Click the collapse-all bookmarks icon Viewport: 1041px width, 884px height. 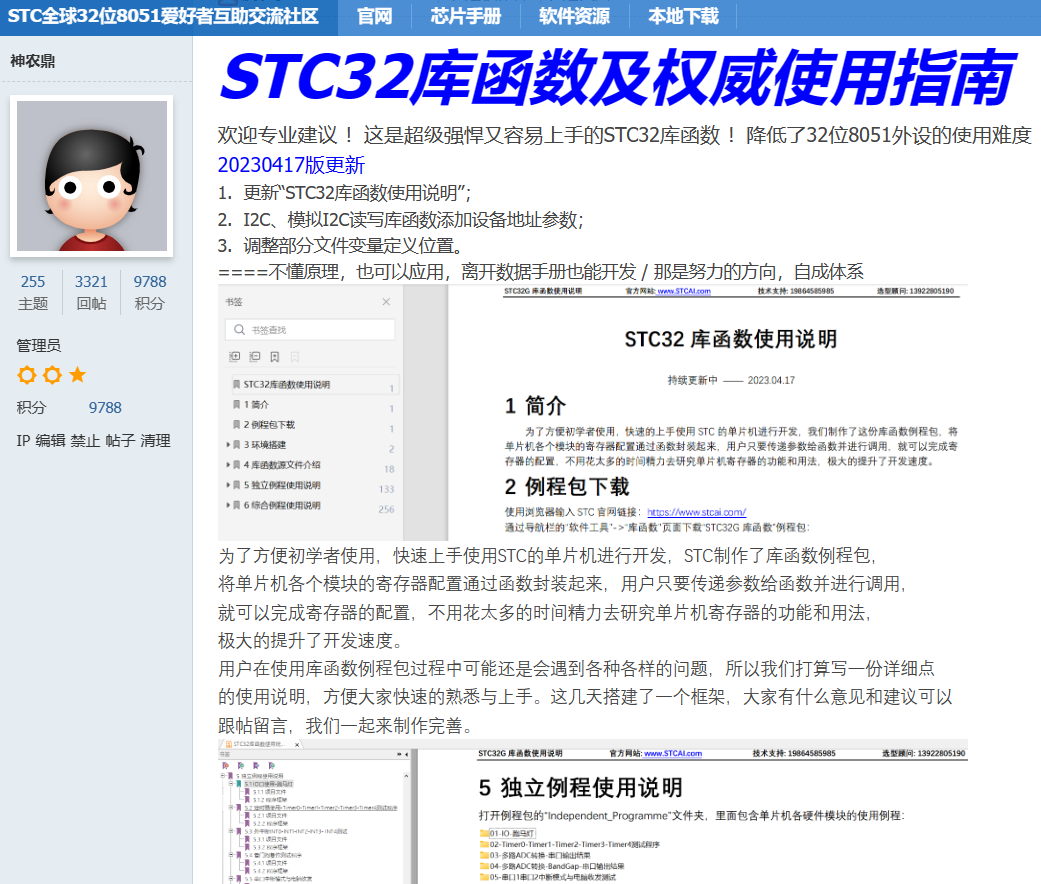pos(255,357)
